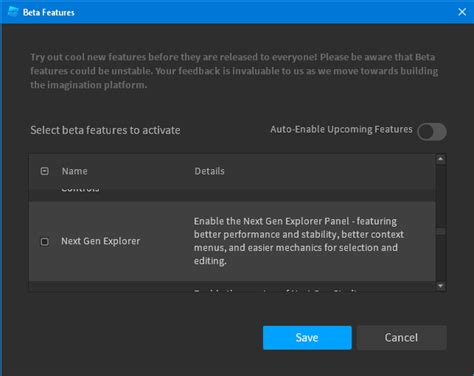
Task: Click the Next Gen Explorer description text
Action: coord(299,241)
